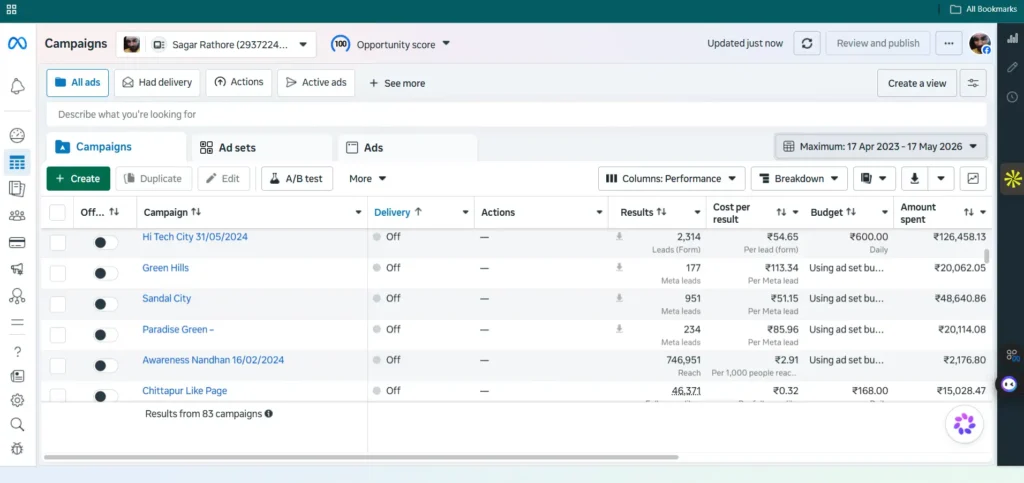Toggle on Sandal City campaign
Screen dimensions: 1024x483
106,304
